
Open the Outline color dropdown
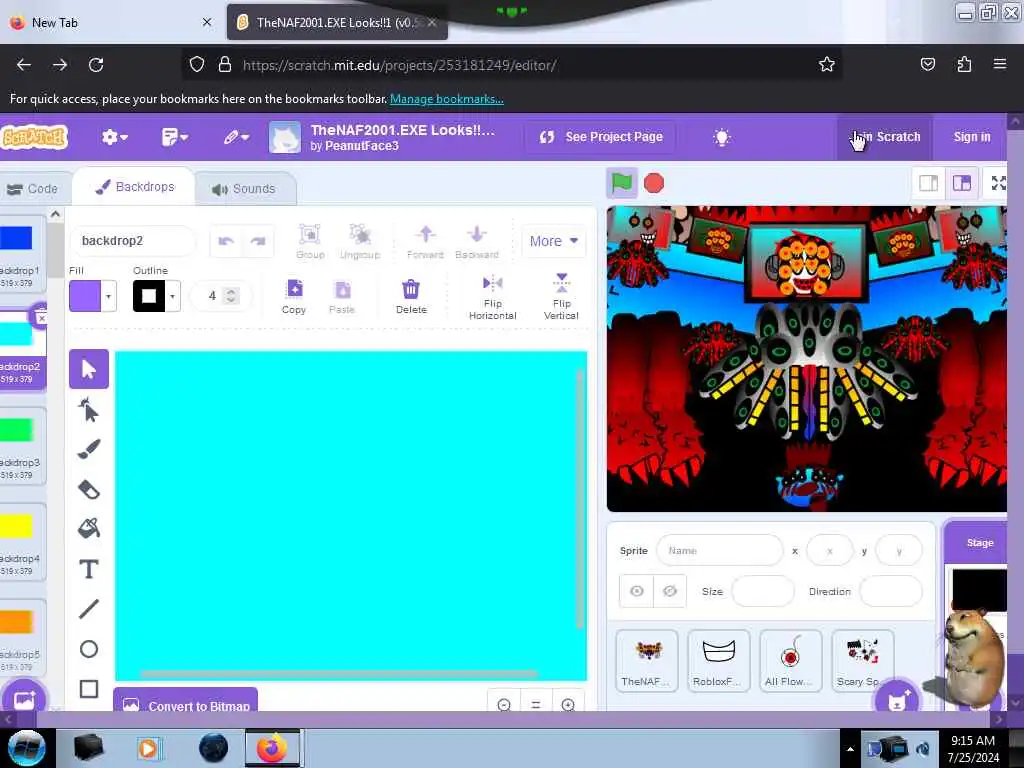172,296
